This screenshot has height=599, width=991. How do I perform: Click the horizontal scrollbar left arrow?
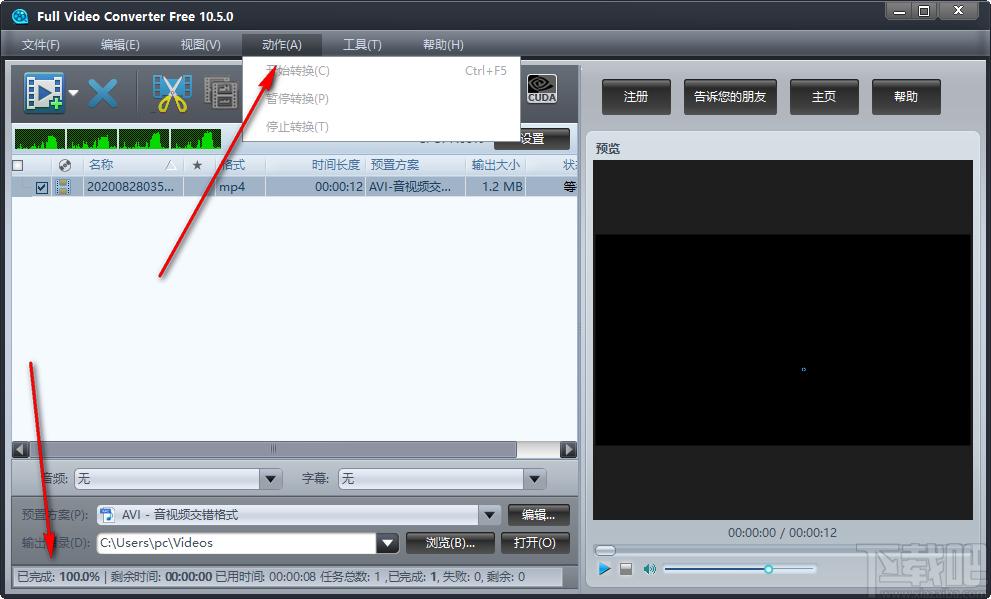coord(20,449)
